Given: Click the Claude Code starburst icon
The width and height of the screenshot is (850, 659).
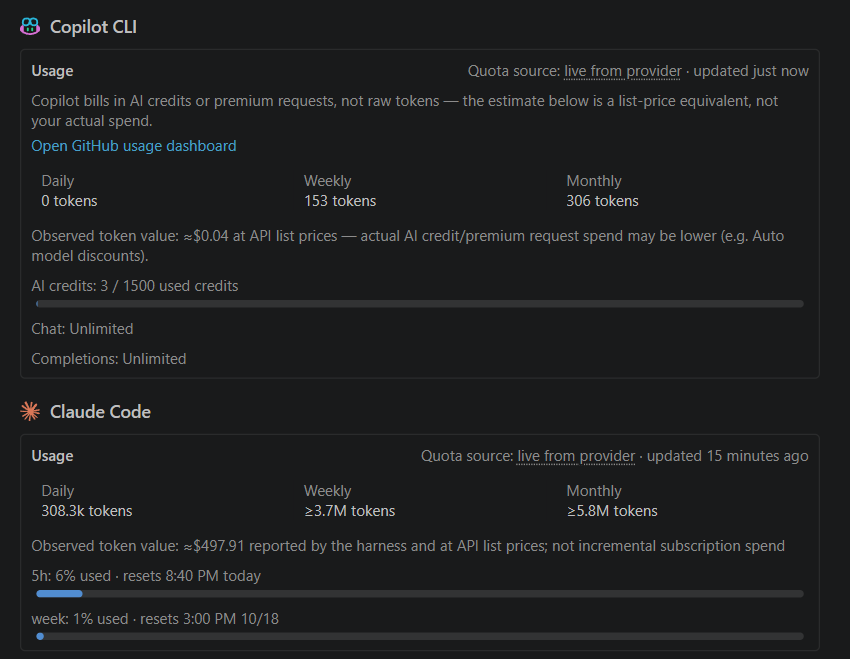Looking at the screenshot, I should tap(30, 411).
